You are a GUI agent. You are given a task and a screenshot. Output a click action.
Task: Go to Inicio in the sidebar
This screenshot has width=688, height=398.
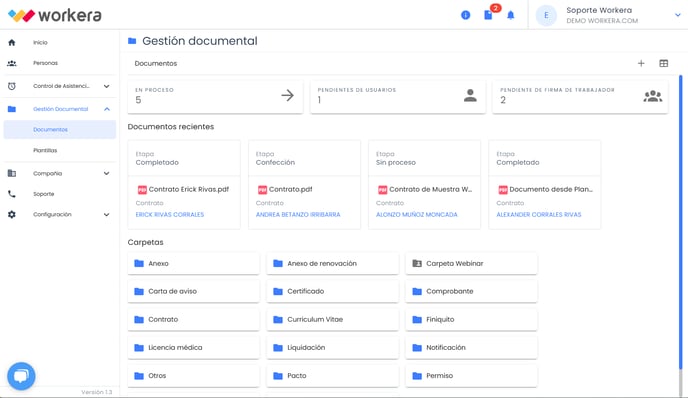[40, 43]
